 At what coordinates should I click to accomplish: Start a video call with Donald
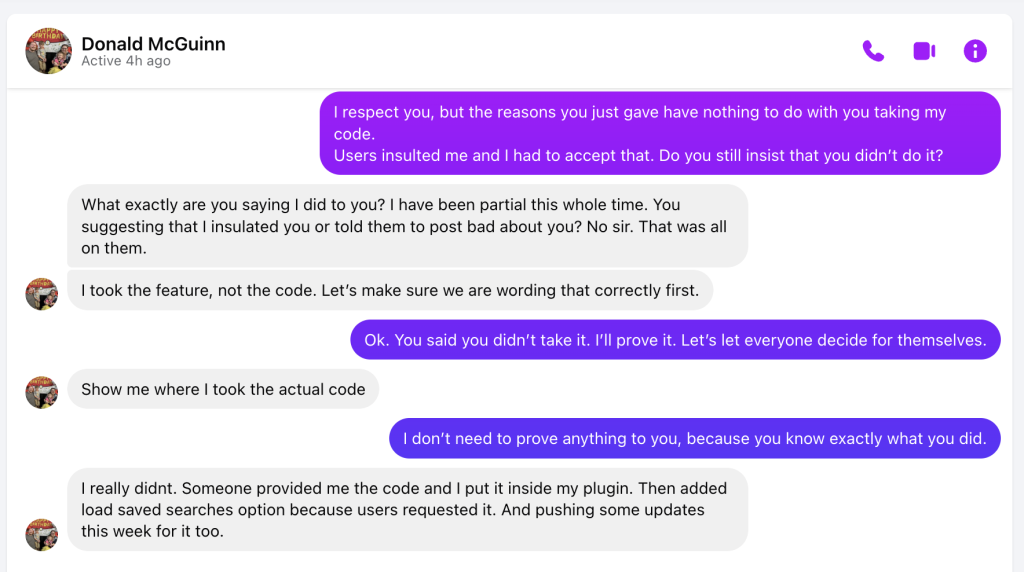point(924,51)
